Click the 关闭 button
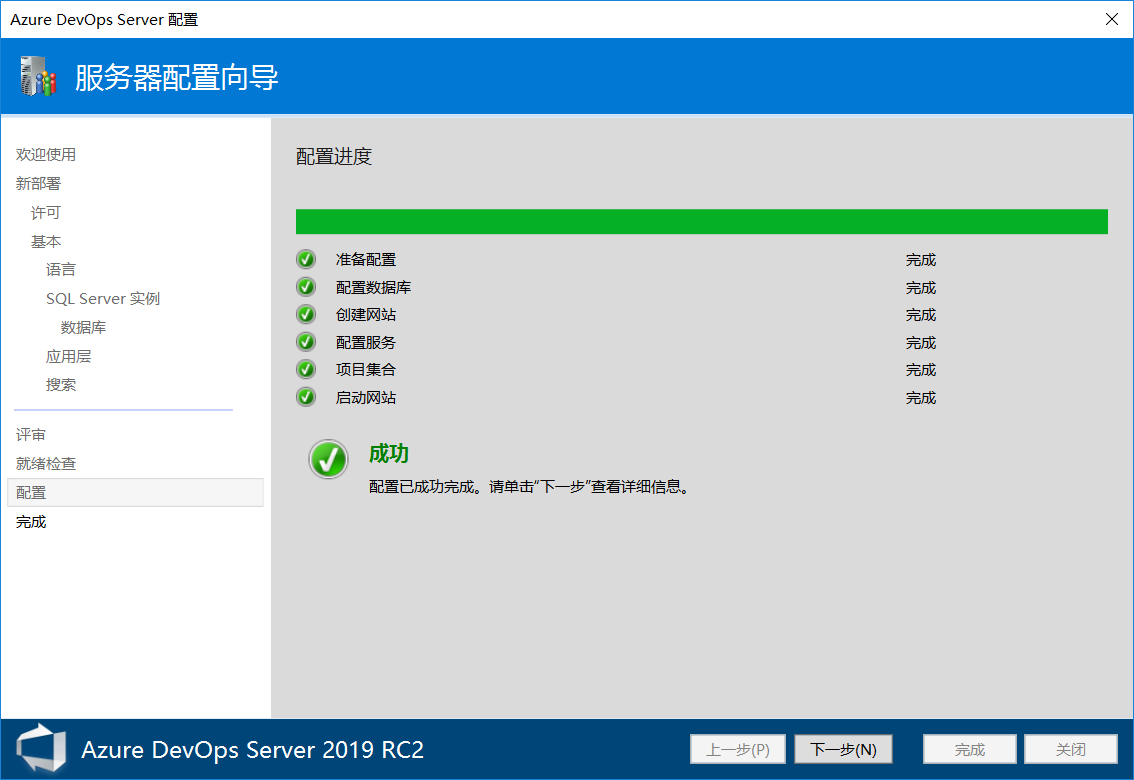 coord(1070,748)
